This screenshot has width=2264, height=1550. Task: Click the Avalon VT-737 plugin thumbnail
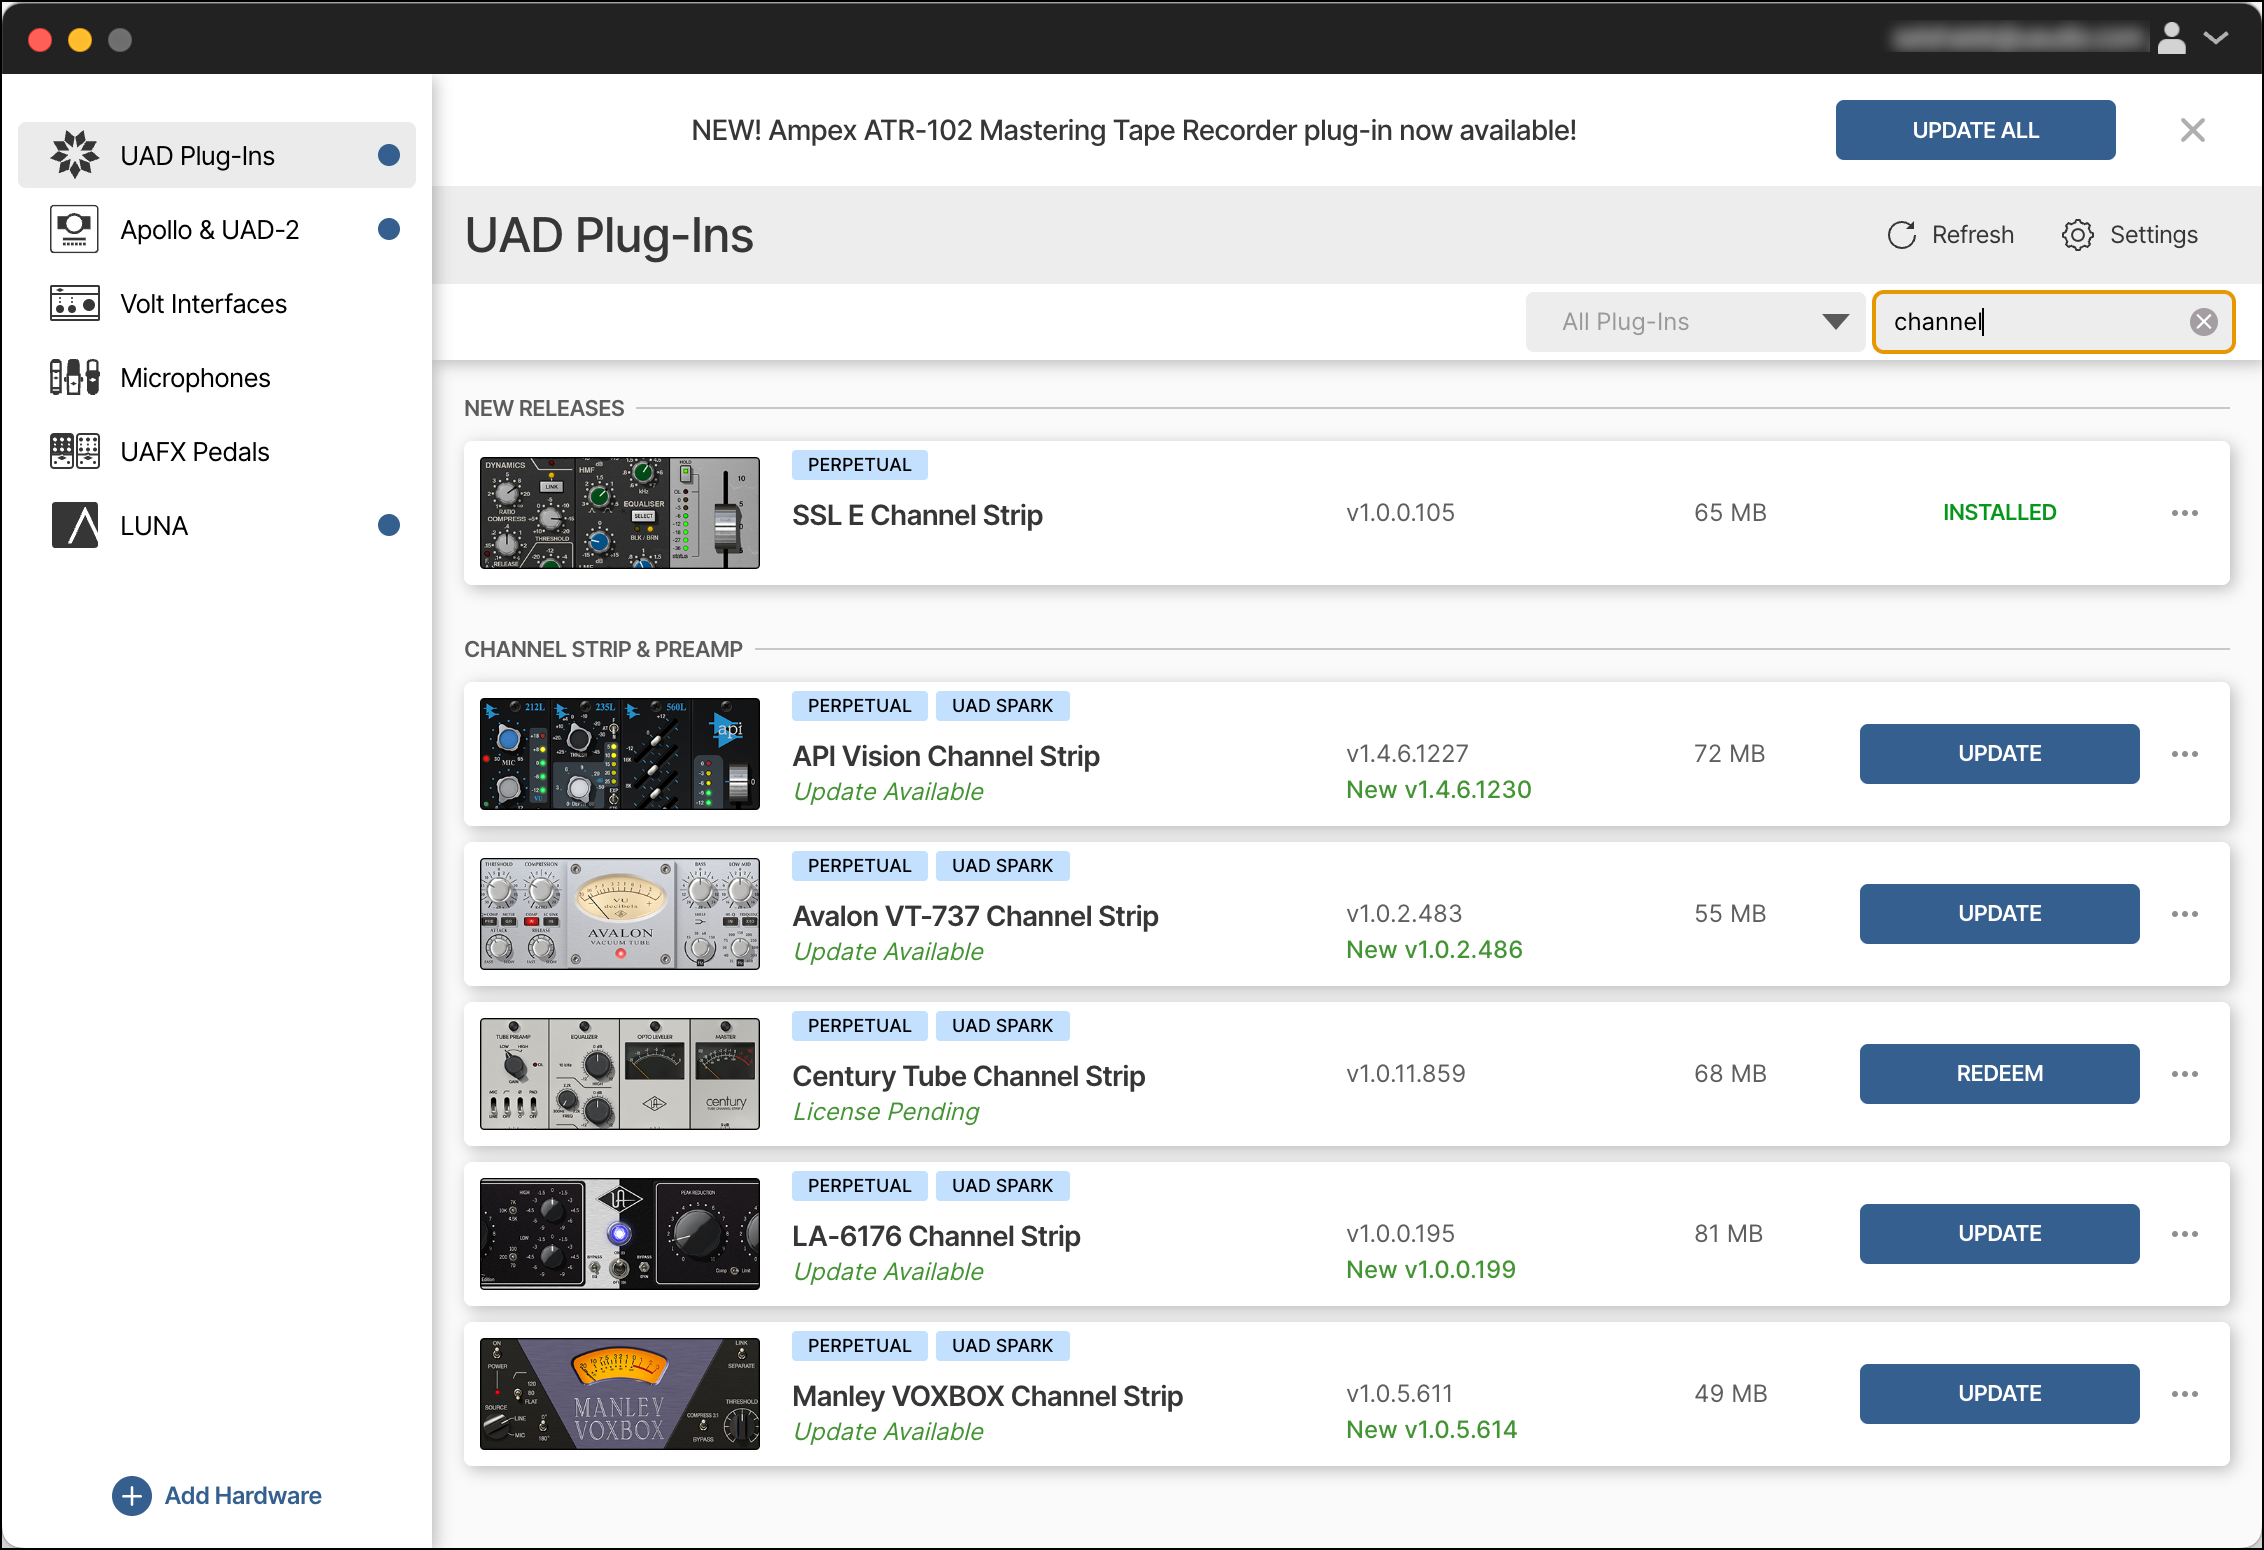pyautogui.click(x=619, y=913)
